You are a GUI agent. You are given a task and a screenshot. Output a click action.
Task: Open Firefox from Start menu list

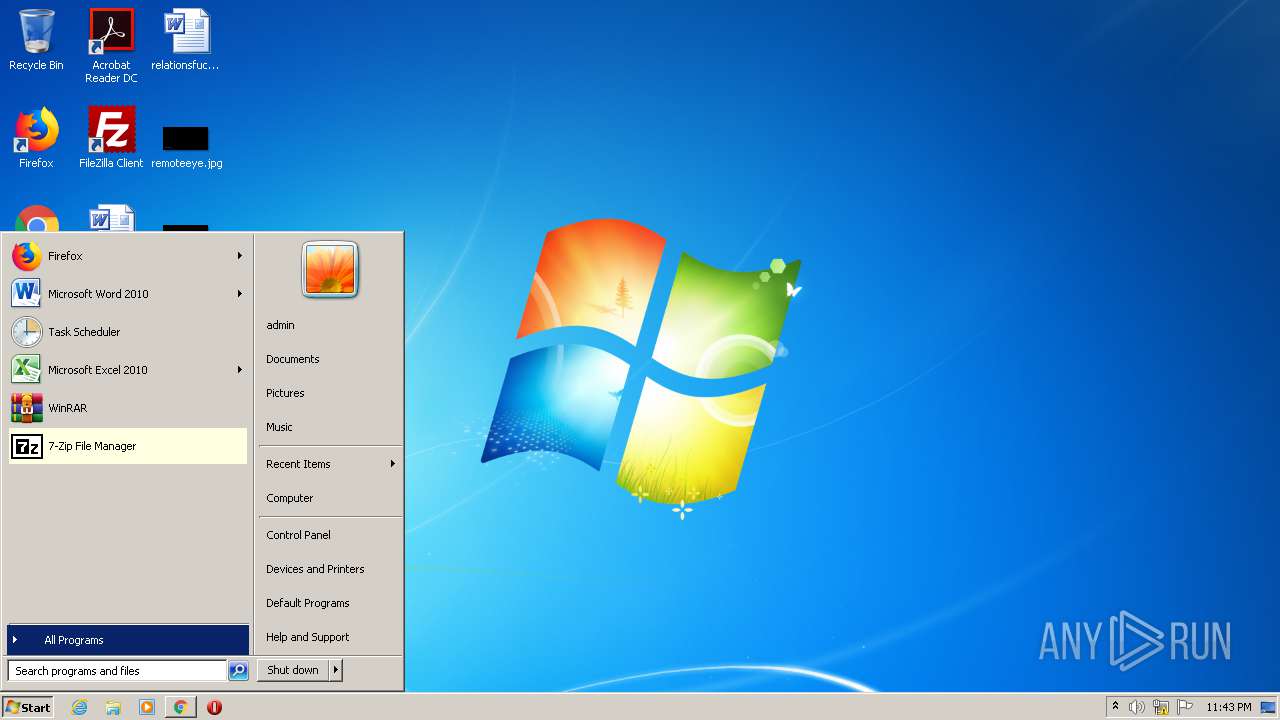coord(127,256)
